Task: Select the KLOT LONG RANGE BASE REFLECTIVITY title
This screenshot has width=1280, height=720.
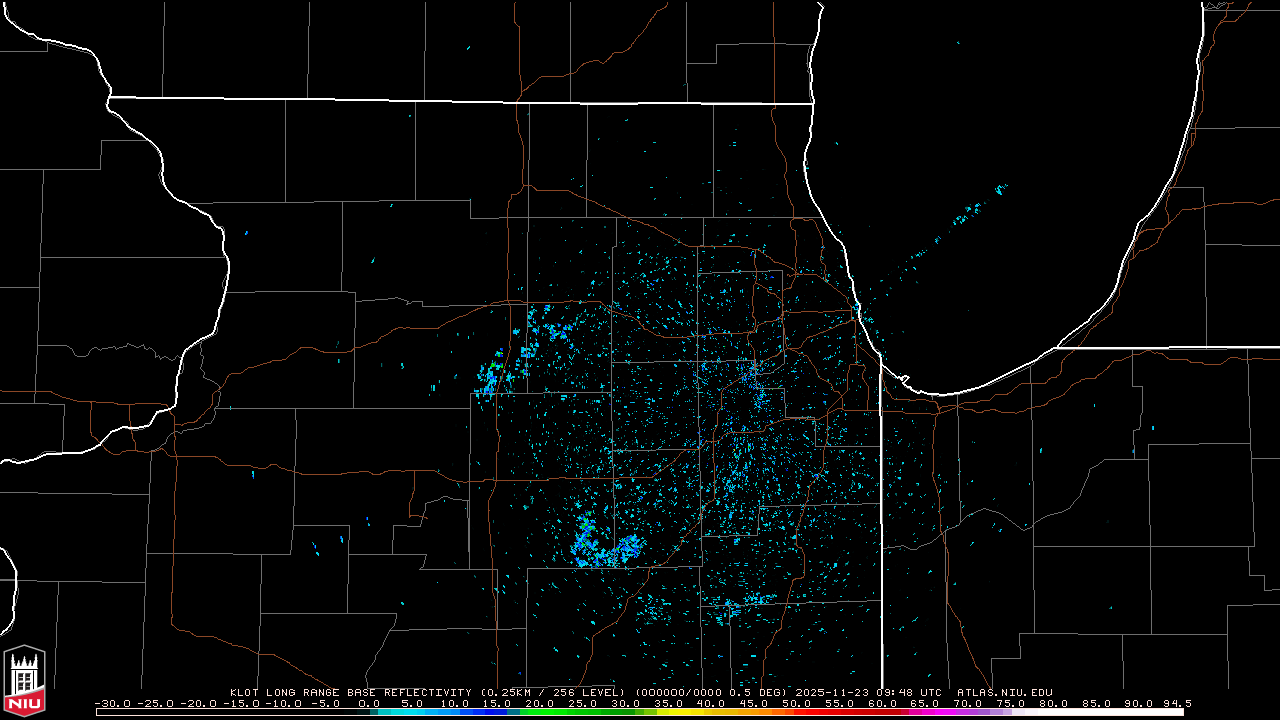Action: pyautogui.click(x=351, y=692)
